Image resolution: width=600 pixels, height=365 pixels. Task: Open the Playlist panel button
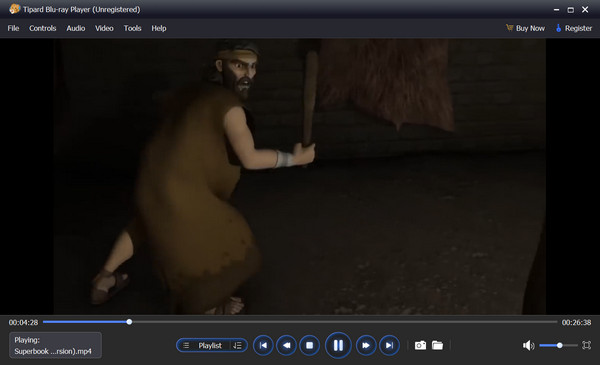point(210,345)
